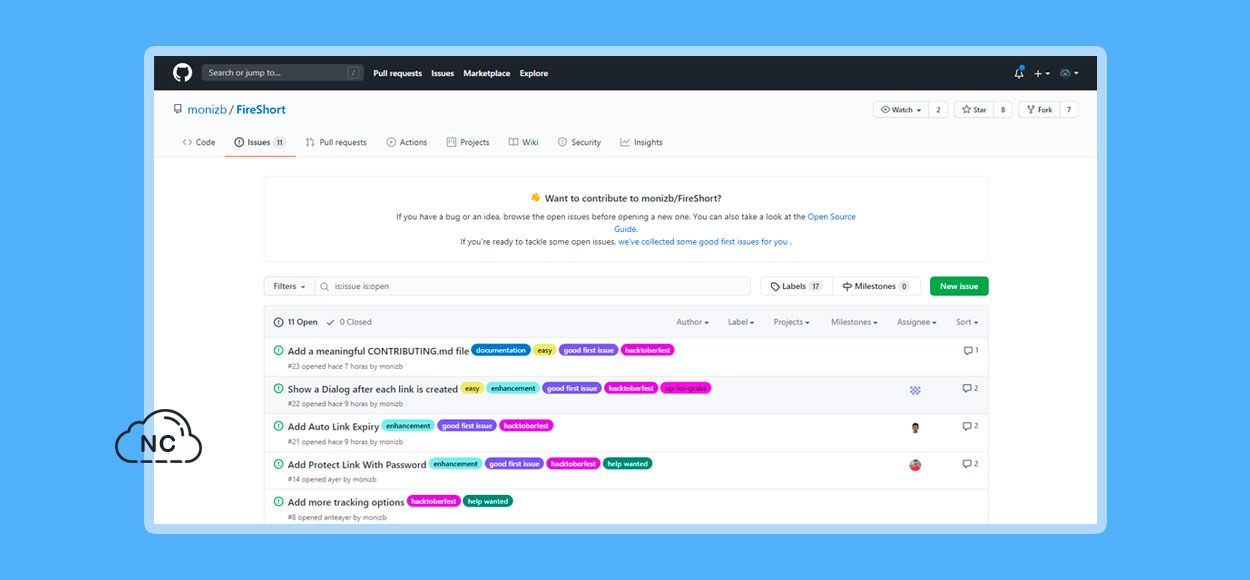Open assignee avatar on Auto Link Expiry

(915, 428)
